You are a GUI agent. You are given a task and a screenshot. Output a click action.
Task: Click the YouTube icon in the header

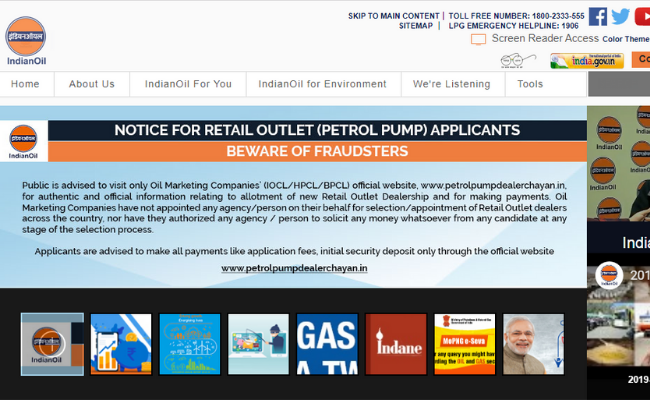click(642, 16)
